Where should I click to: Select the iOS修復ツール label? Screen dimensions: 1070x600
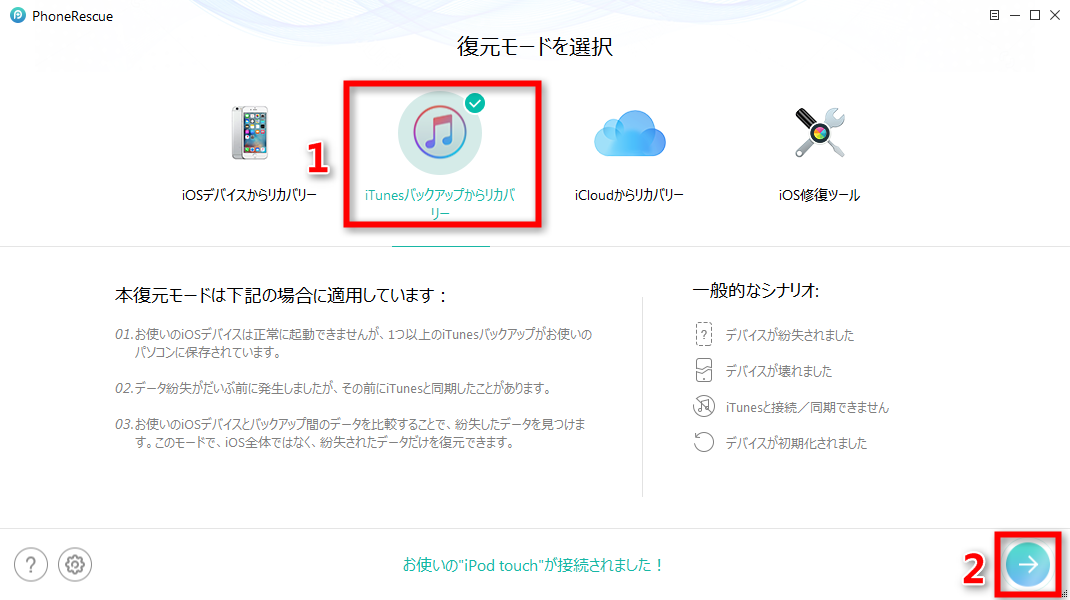819,195
